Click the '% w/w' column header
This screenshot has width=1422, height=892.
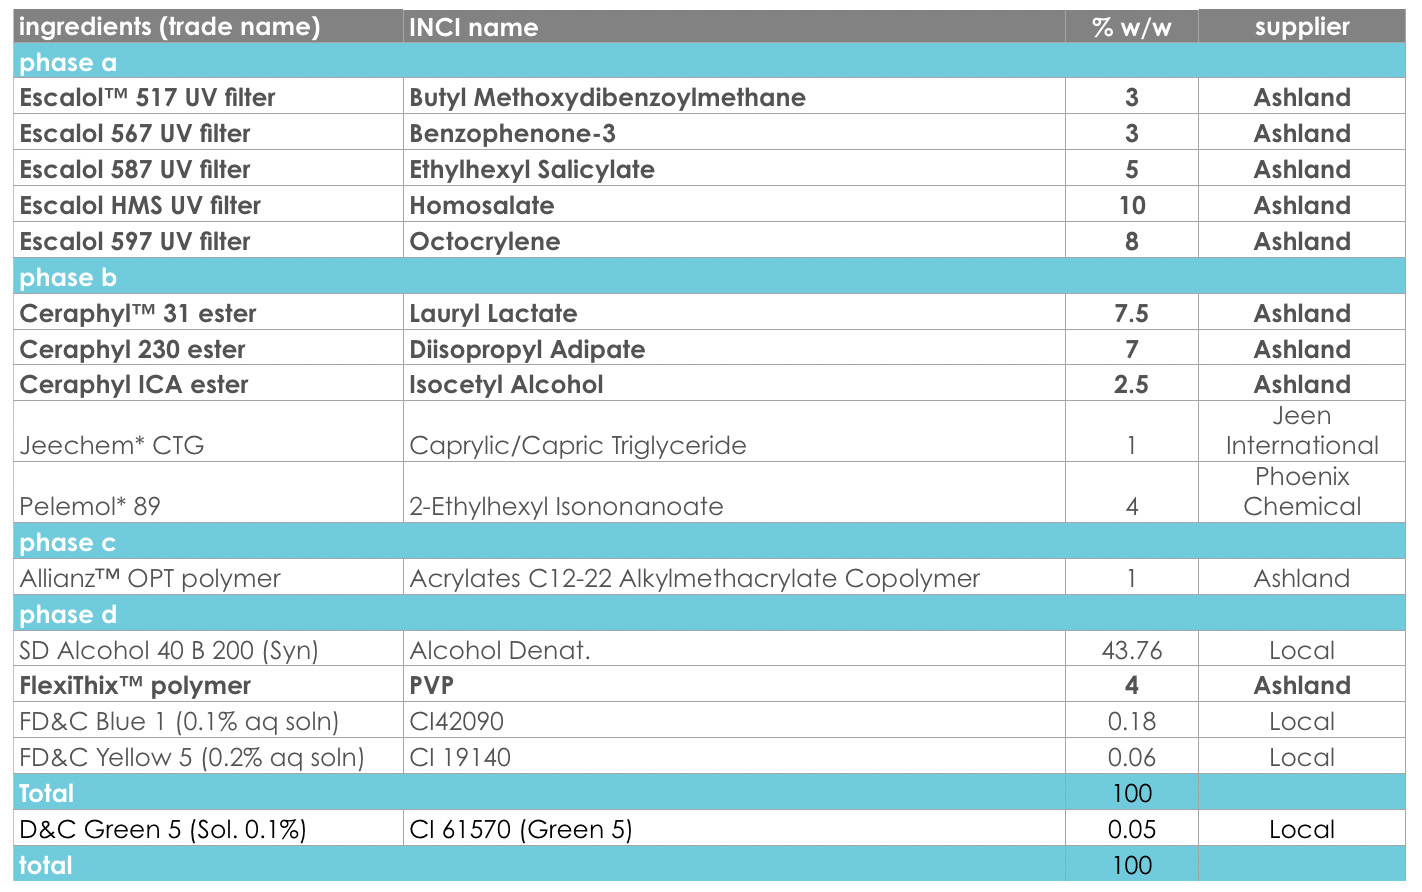(x=1132, y=27)
